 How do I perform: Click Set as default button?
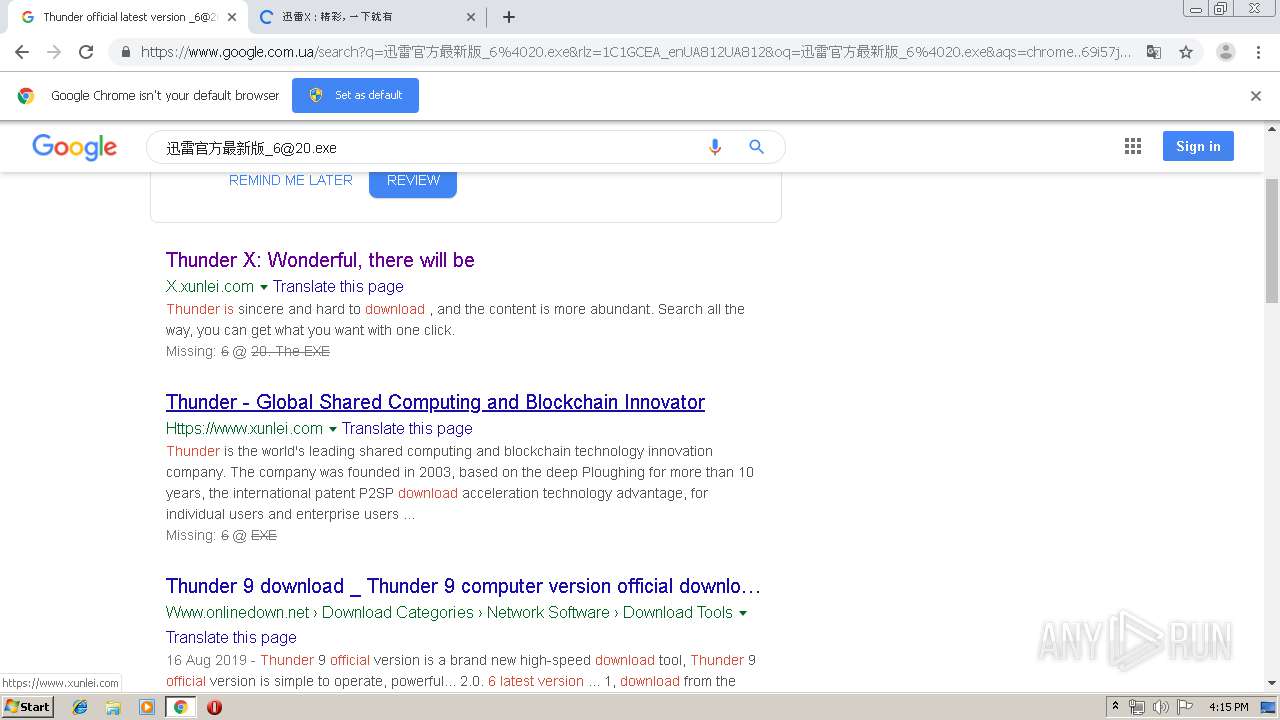355,95
